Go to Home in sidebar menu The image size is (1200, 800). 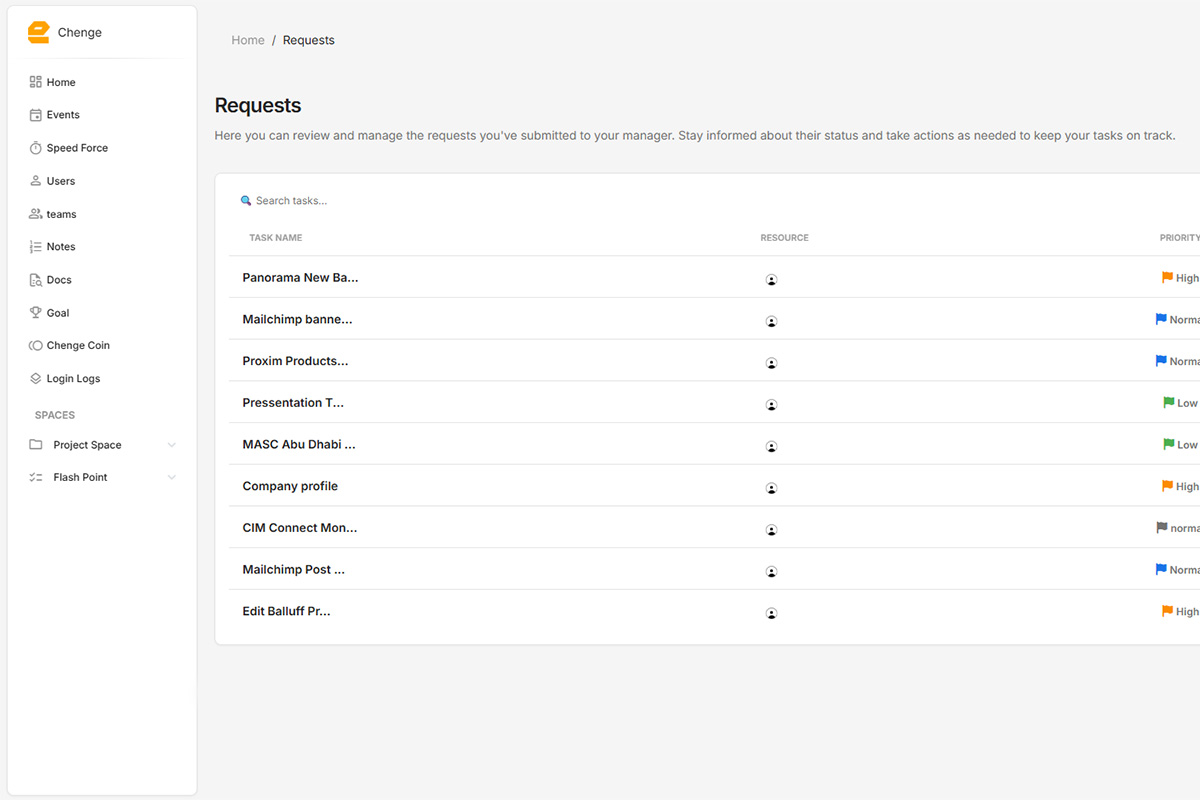pyautogui.click(x=61, y=82)
